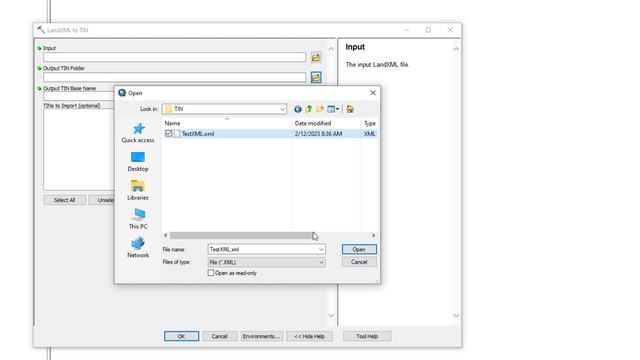The width and height of the screenshot is (640, 360).
Task: Click browse folder icon beside Input field
Action: [x=316, y=57]
